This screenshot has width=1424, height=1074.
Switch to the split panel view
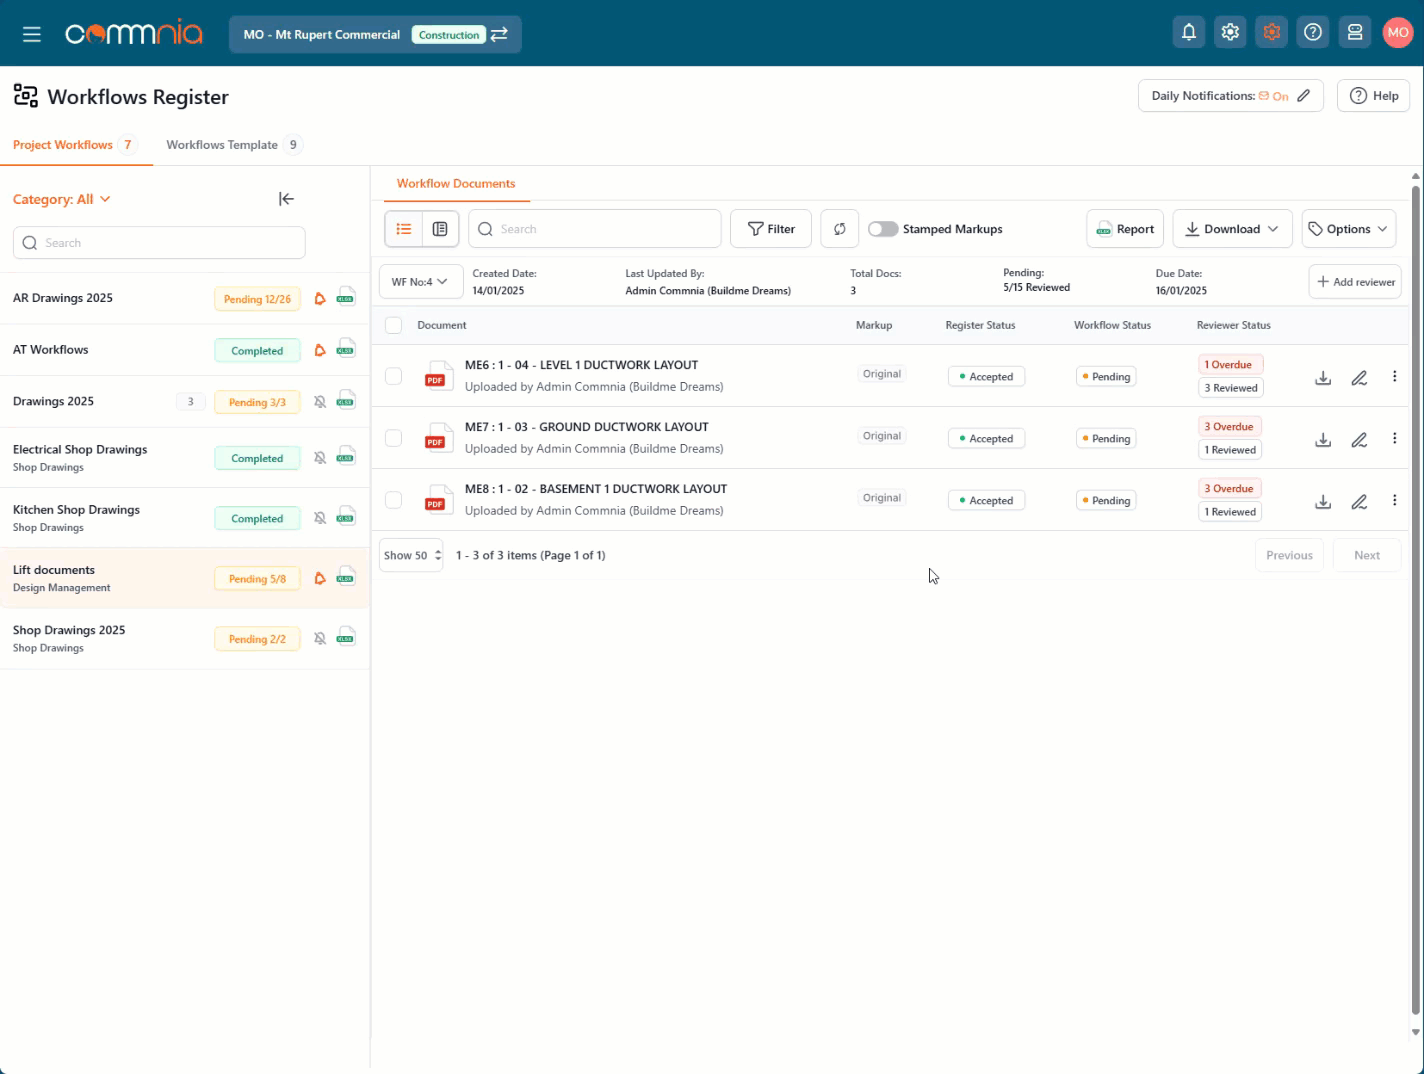tap(440, 229)
